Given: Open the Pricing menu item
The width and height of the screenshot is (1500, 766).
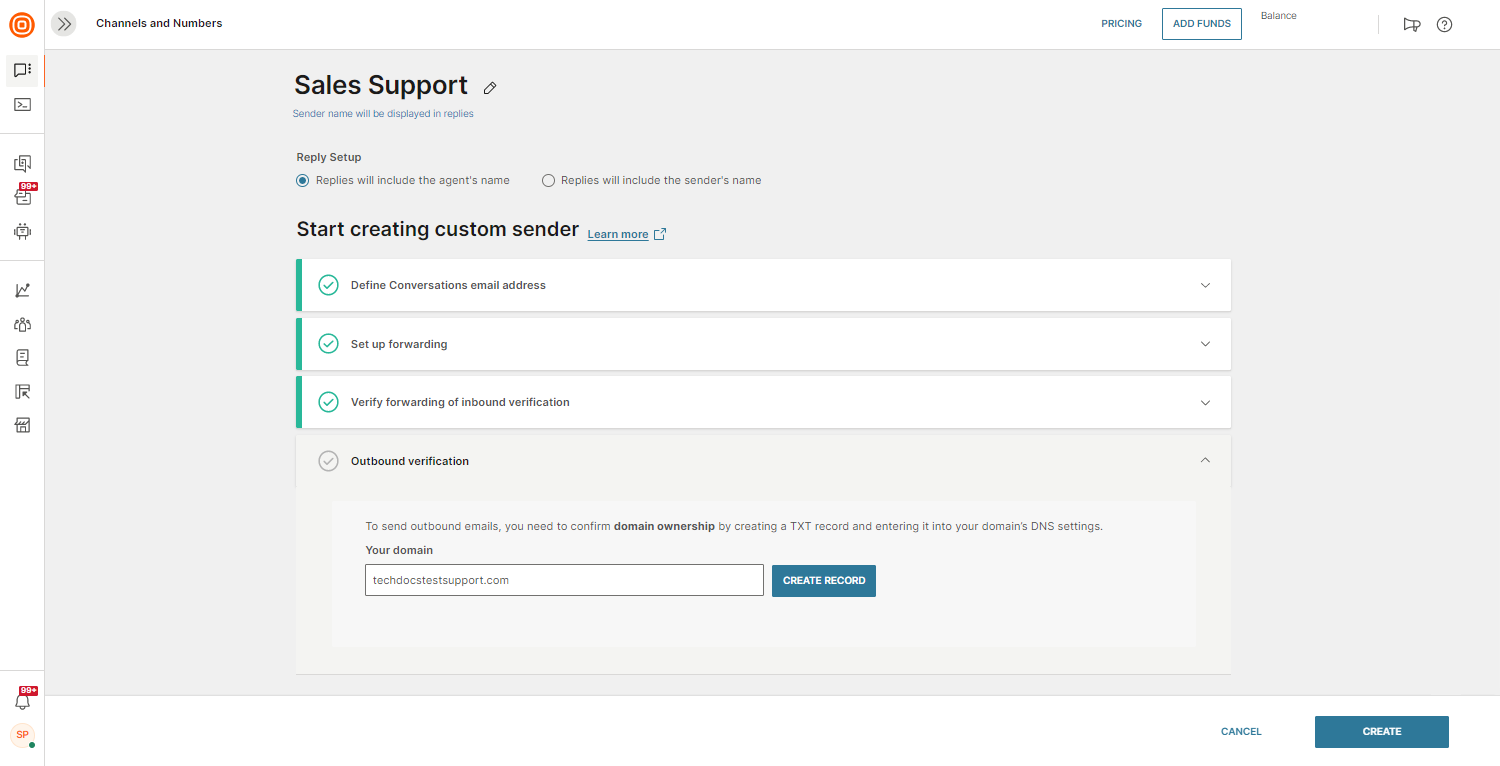Looking at the screenshot, I should [1121, 24].
